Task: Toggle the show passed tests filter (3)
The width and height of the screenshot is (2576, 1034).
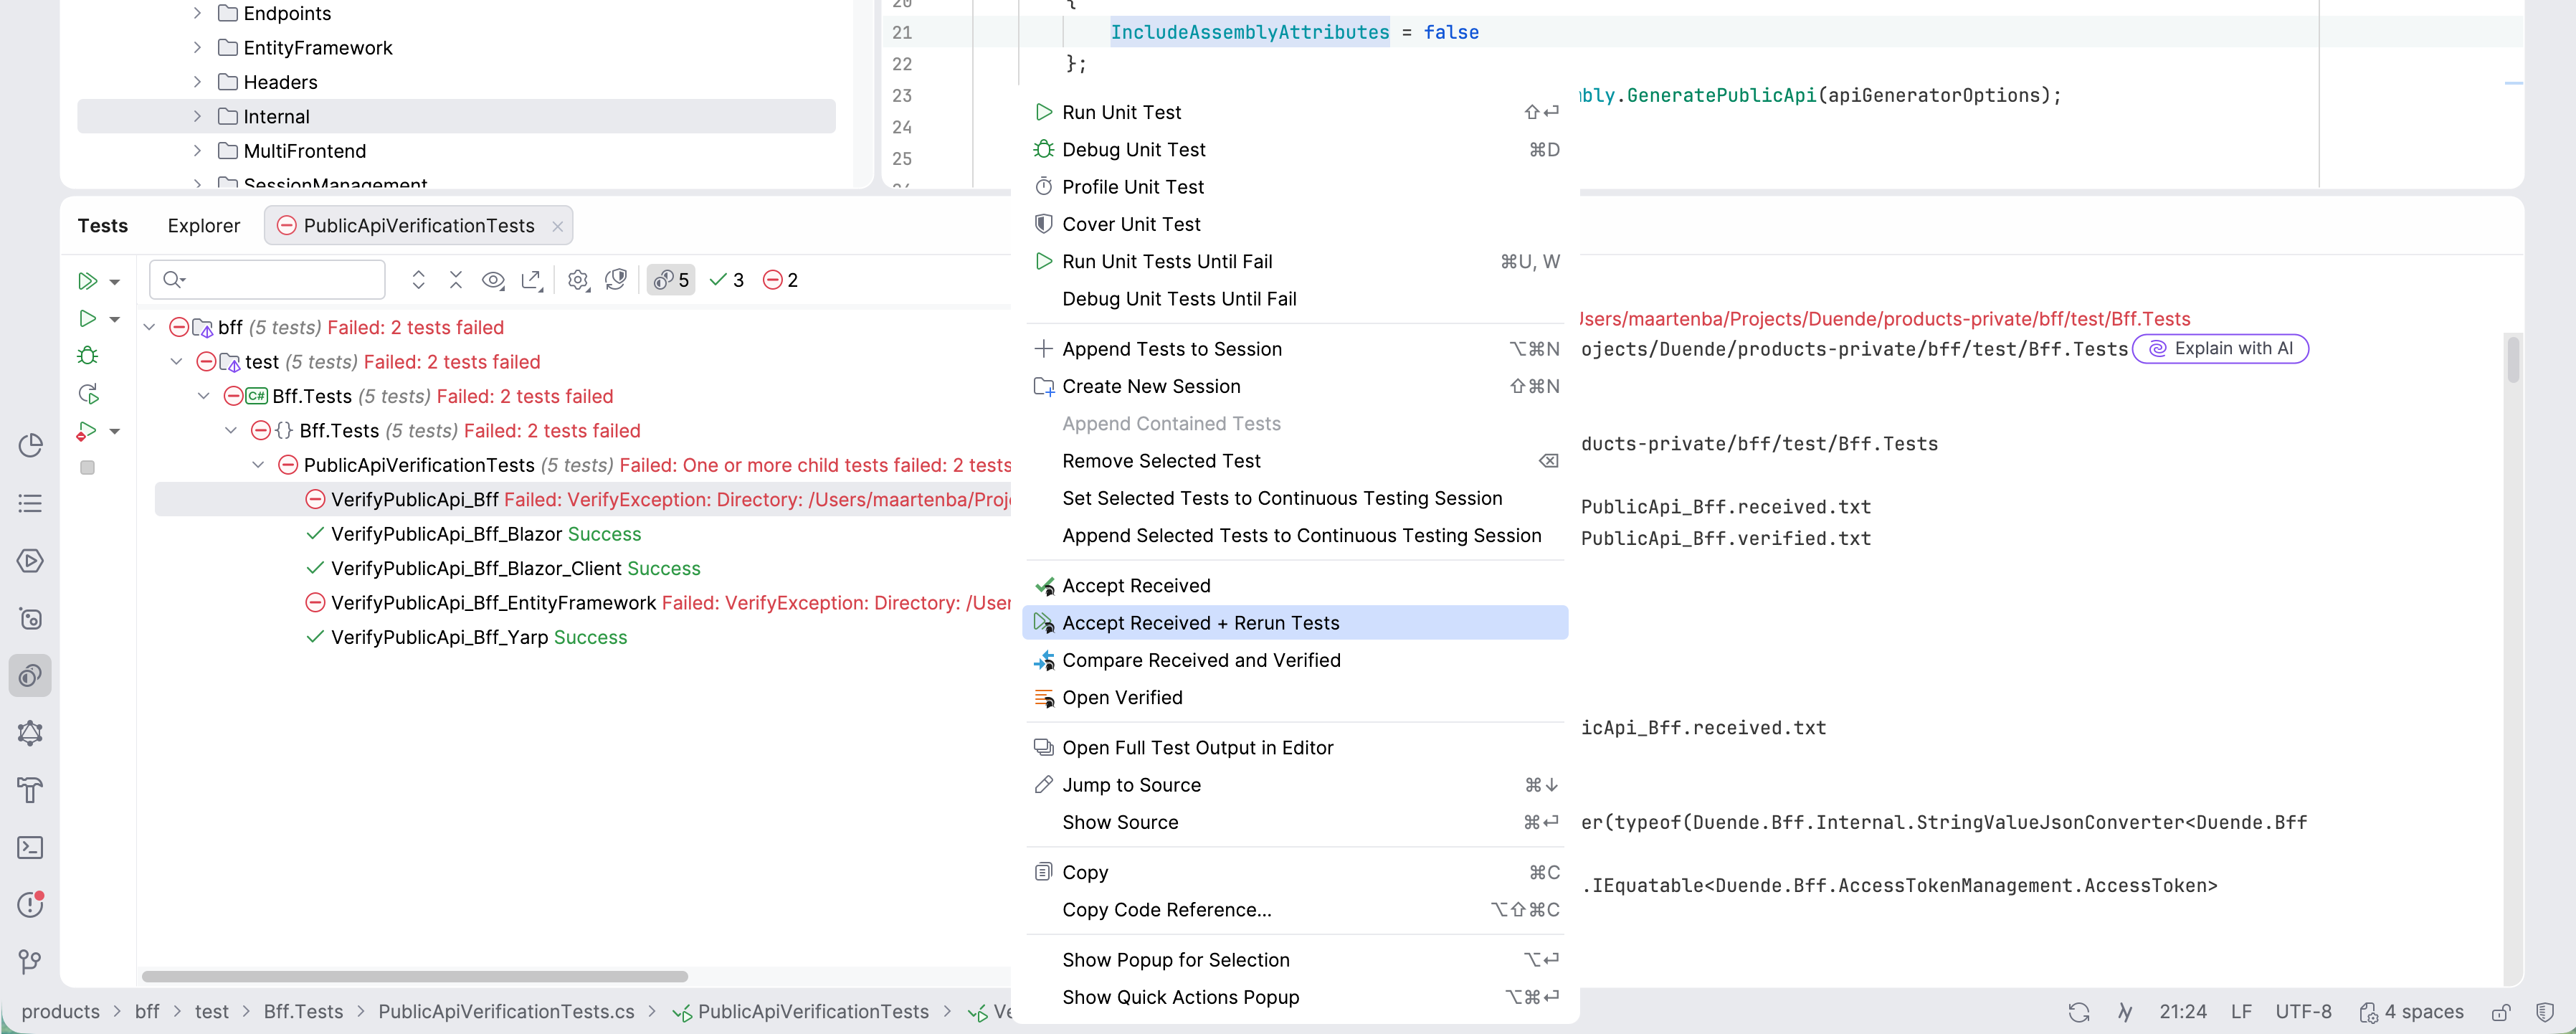Action: pyautogui.click(x=726, y=280)
